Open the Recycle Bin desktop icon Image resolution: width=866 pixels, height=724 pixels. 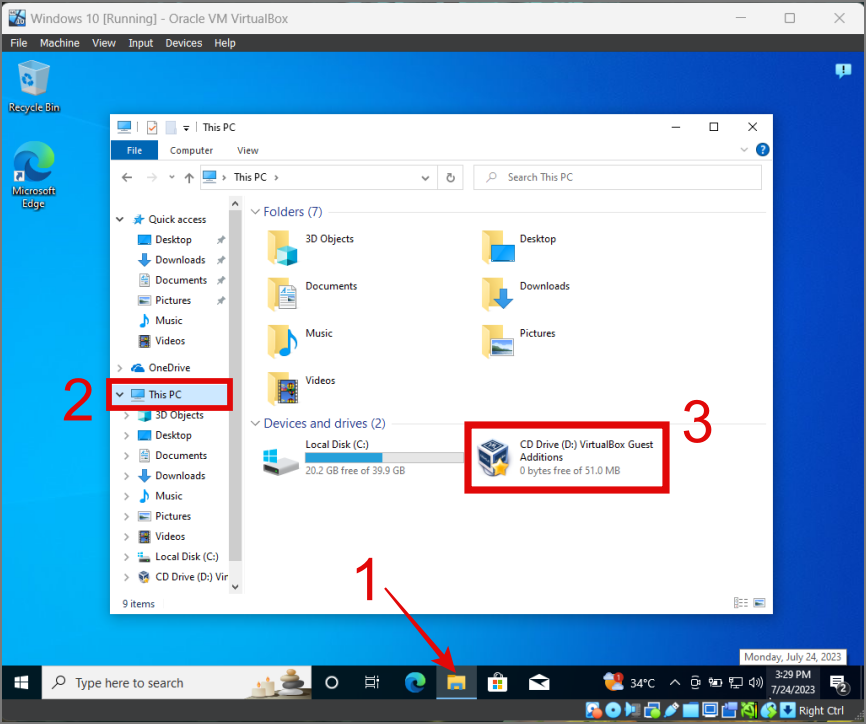(34, 87)
